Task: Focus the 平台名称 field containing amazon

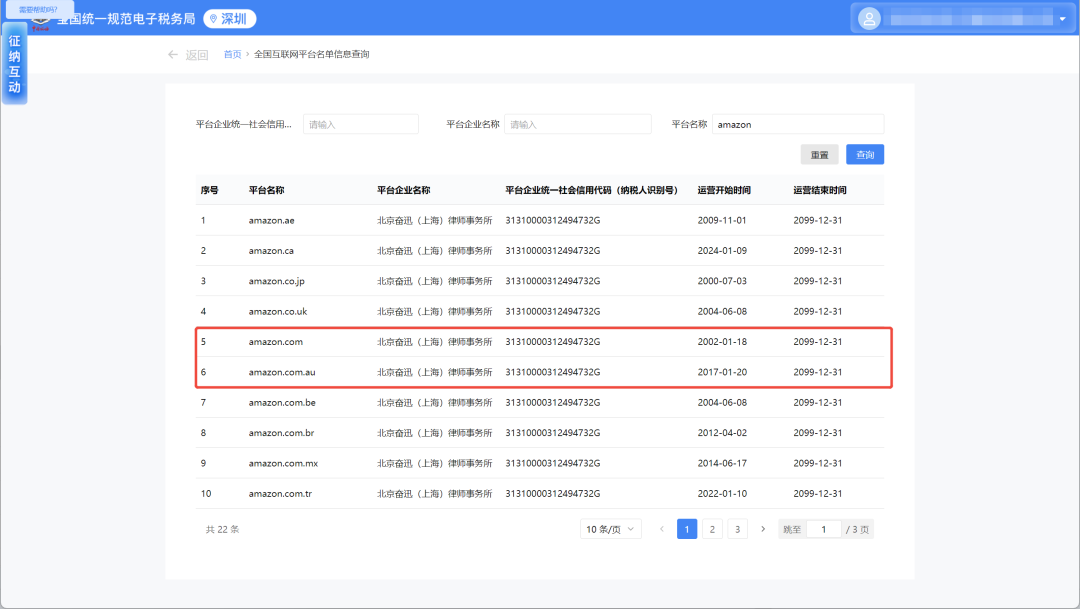Action: 797,124
